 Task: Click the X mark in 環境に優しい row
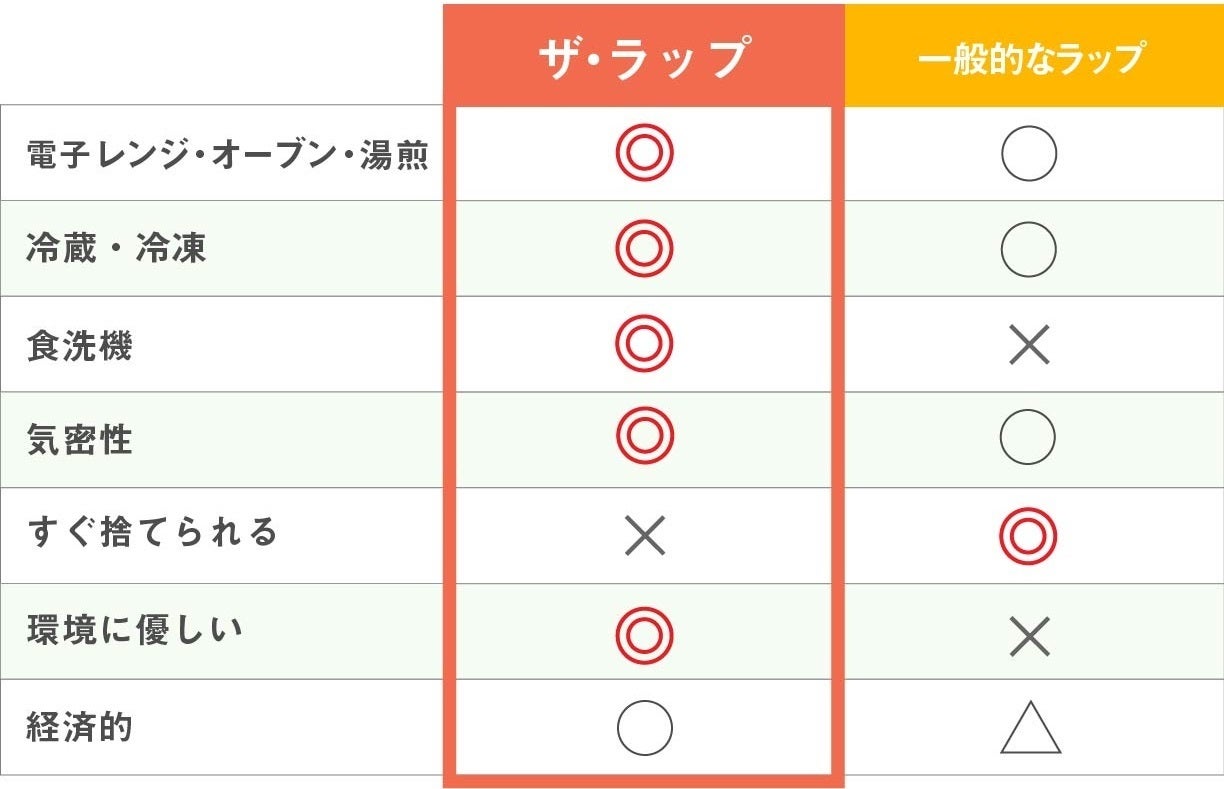coord(1029,635)
